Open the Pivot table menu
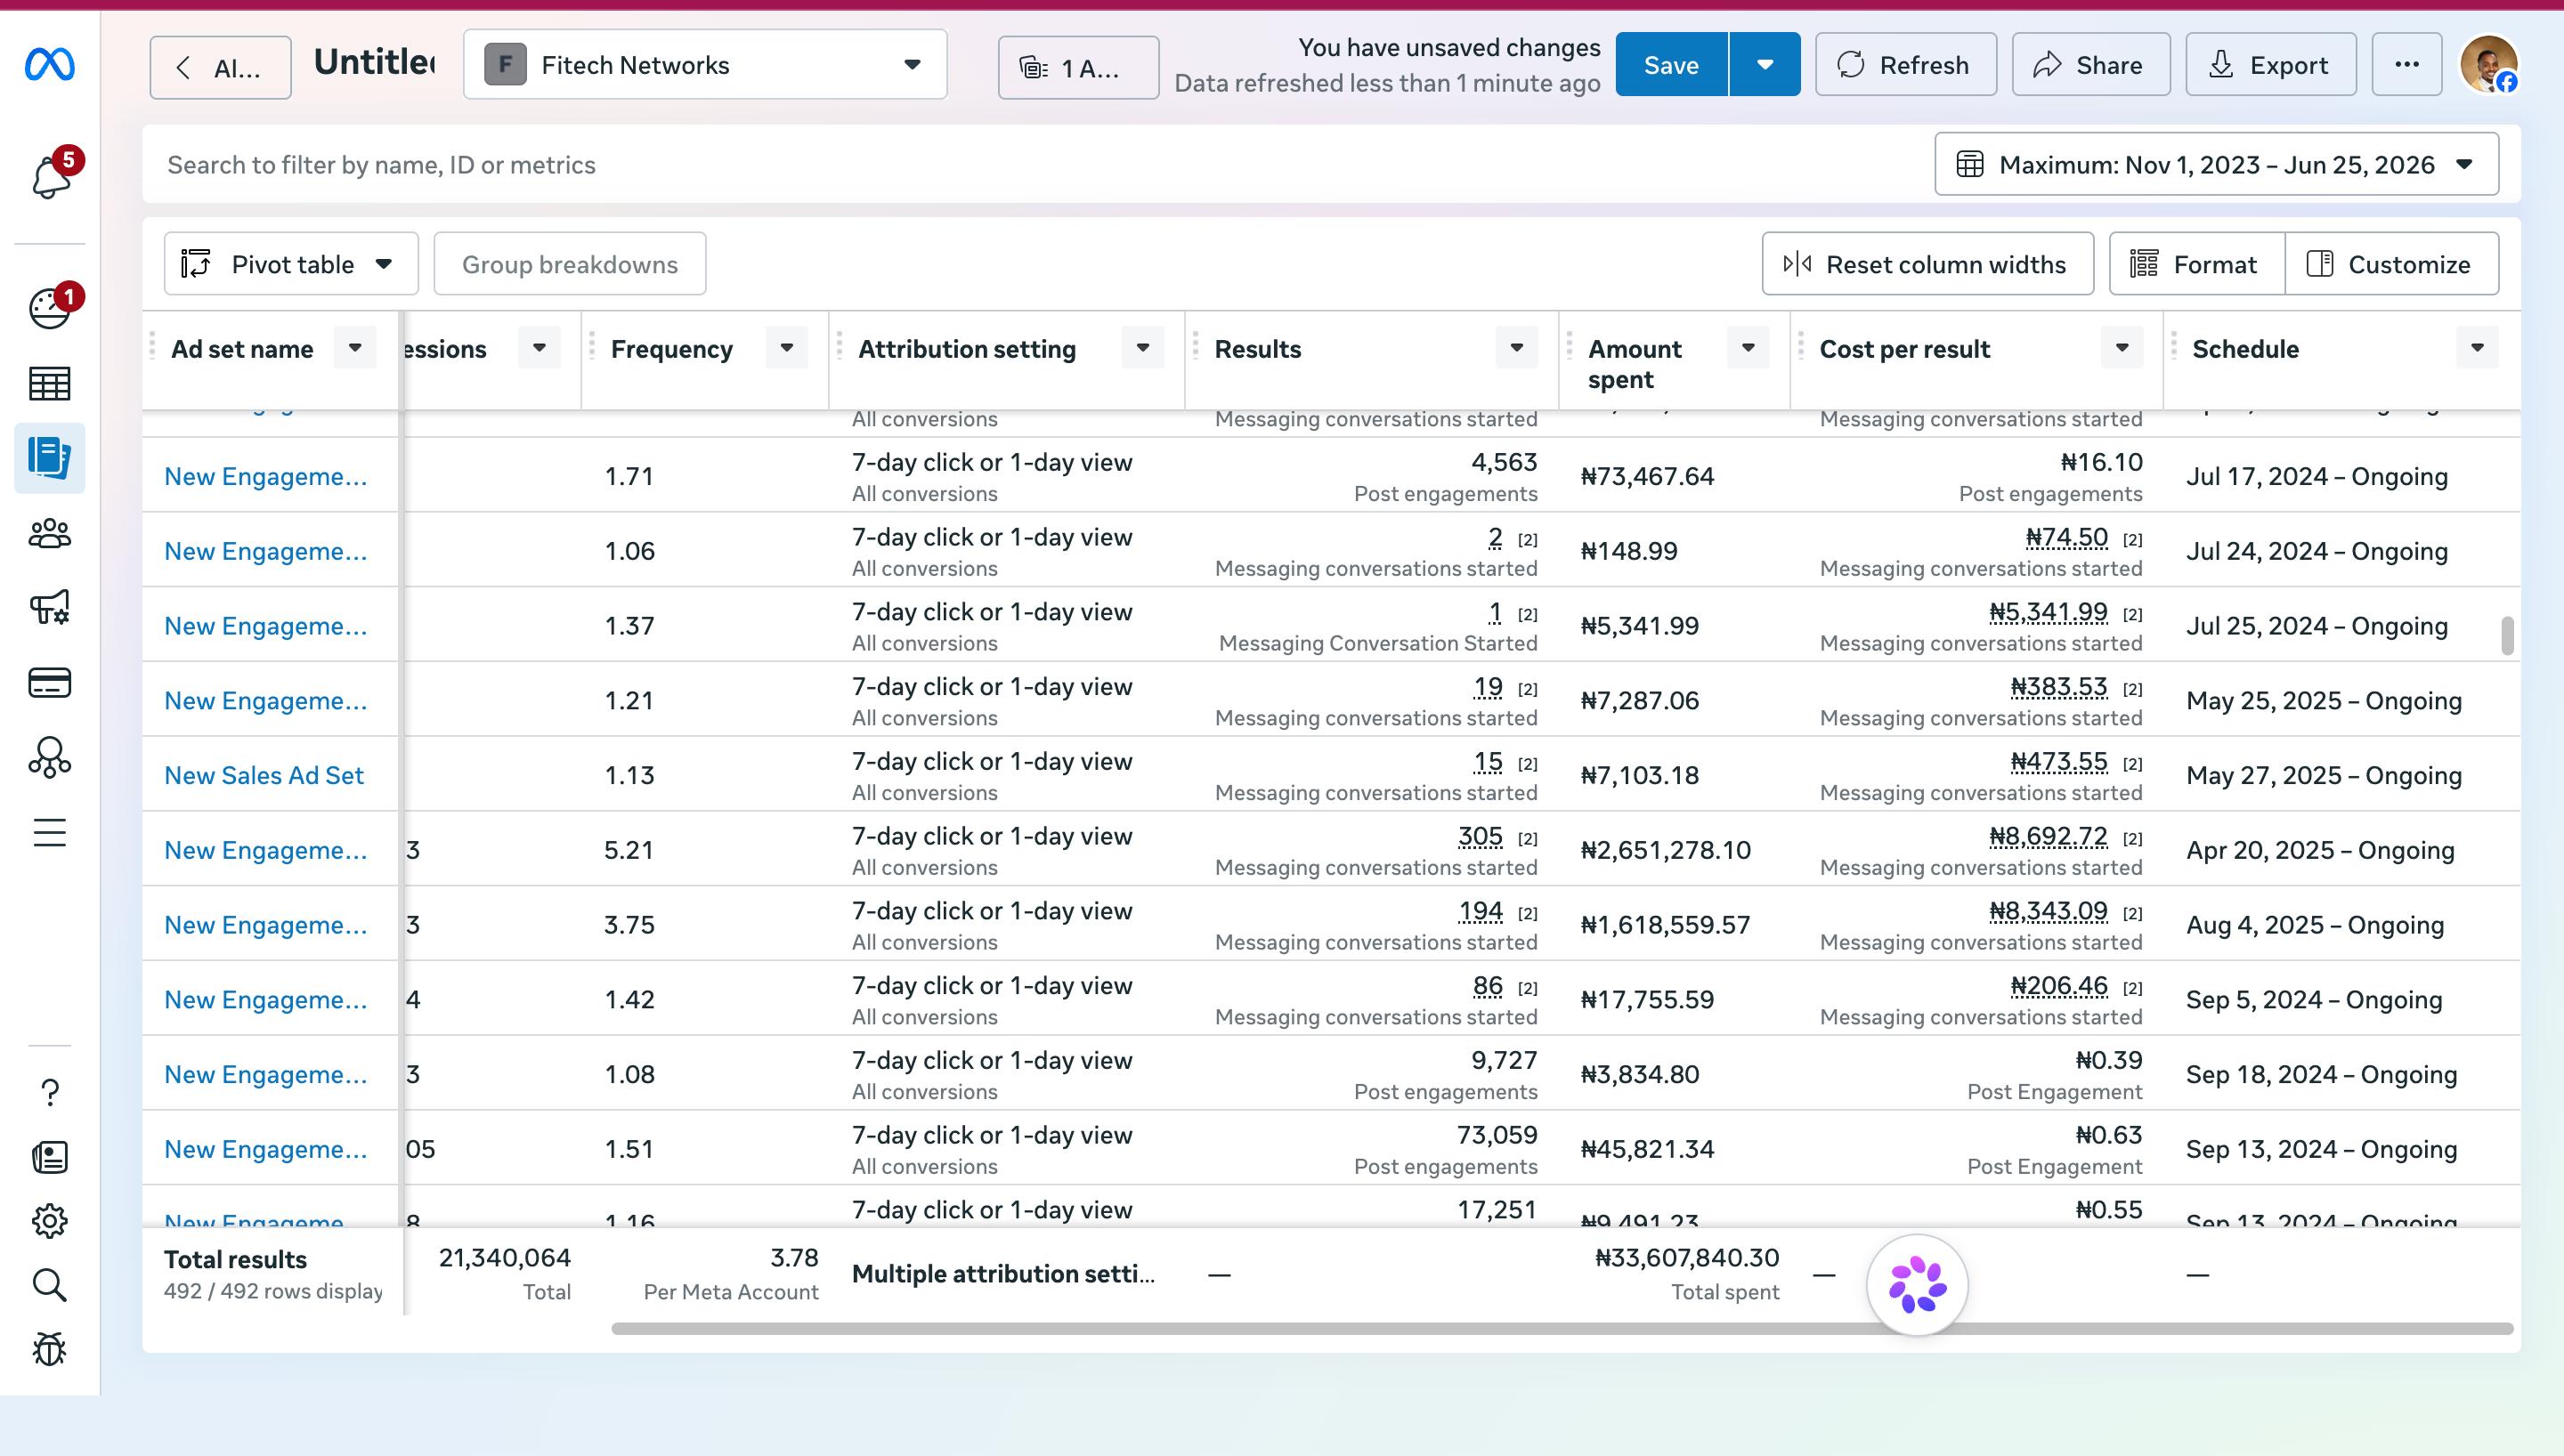Viewport: 2564px width, 1456px height. pyautogui.click(x=291, y=264)
